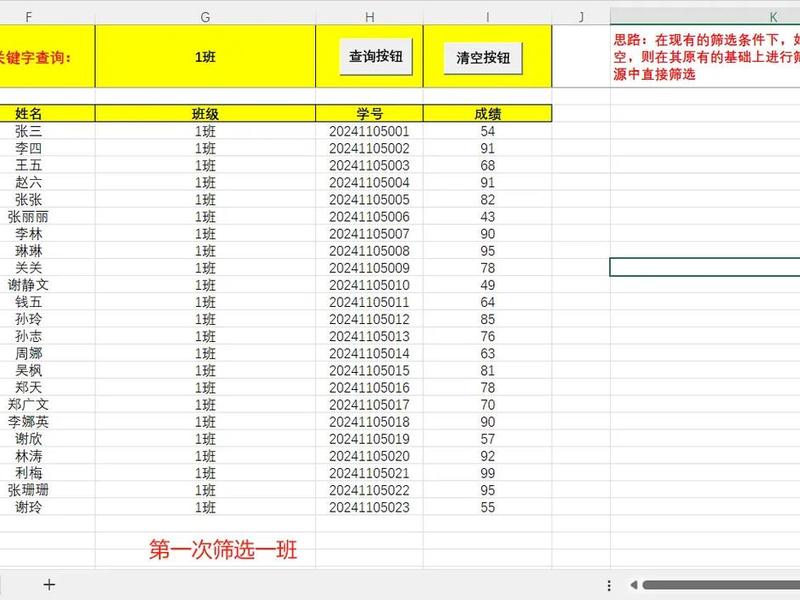Click the active selected cell in column K

pos(705,267)
